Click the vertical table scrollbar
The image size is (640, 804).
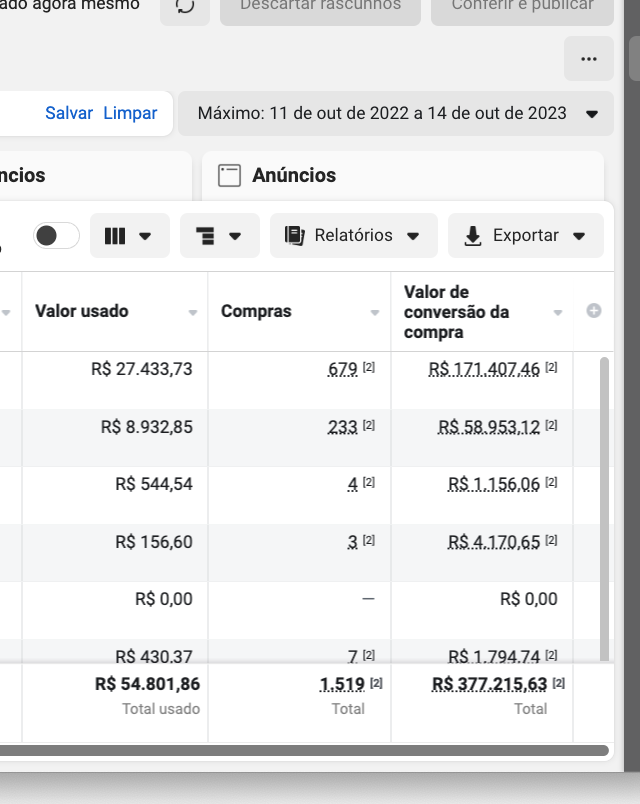pos(604,500)
